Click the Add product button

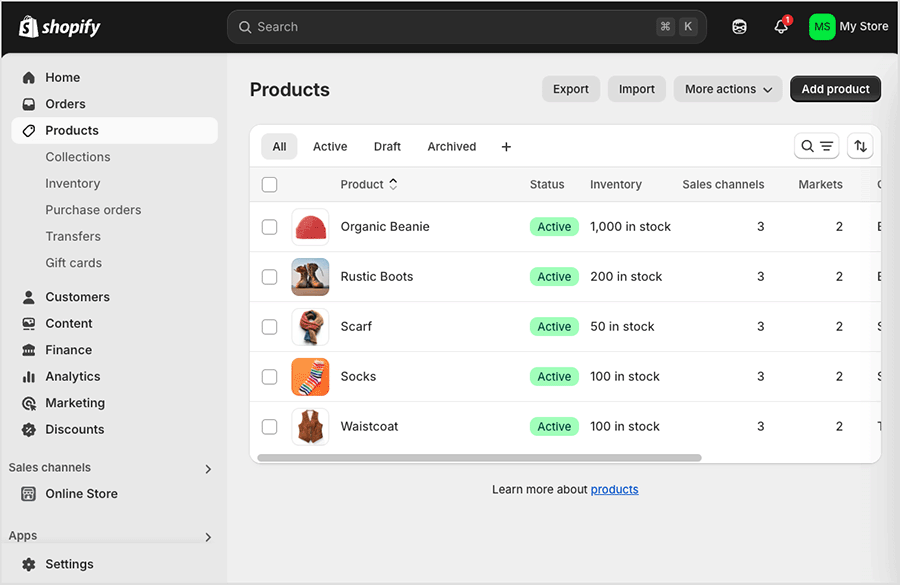tap(835, 89)
